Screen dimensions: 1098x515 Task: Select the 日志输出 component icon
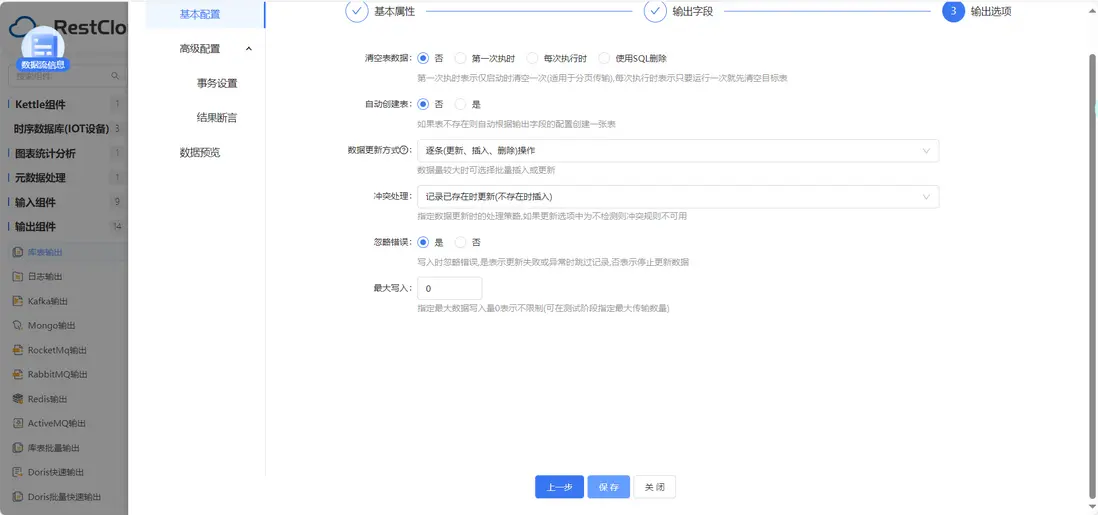click(x=19, y=276)
